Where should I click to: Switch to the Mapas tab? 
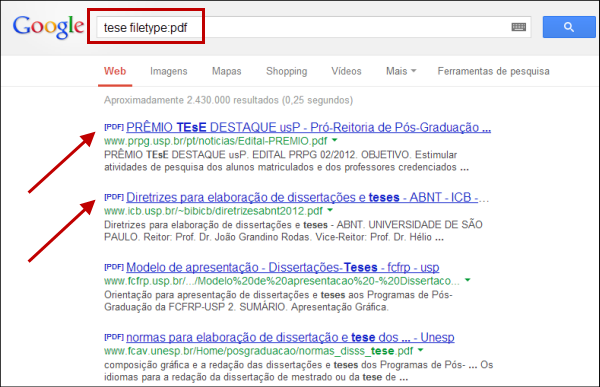(227, 71)
